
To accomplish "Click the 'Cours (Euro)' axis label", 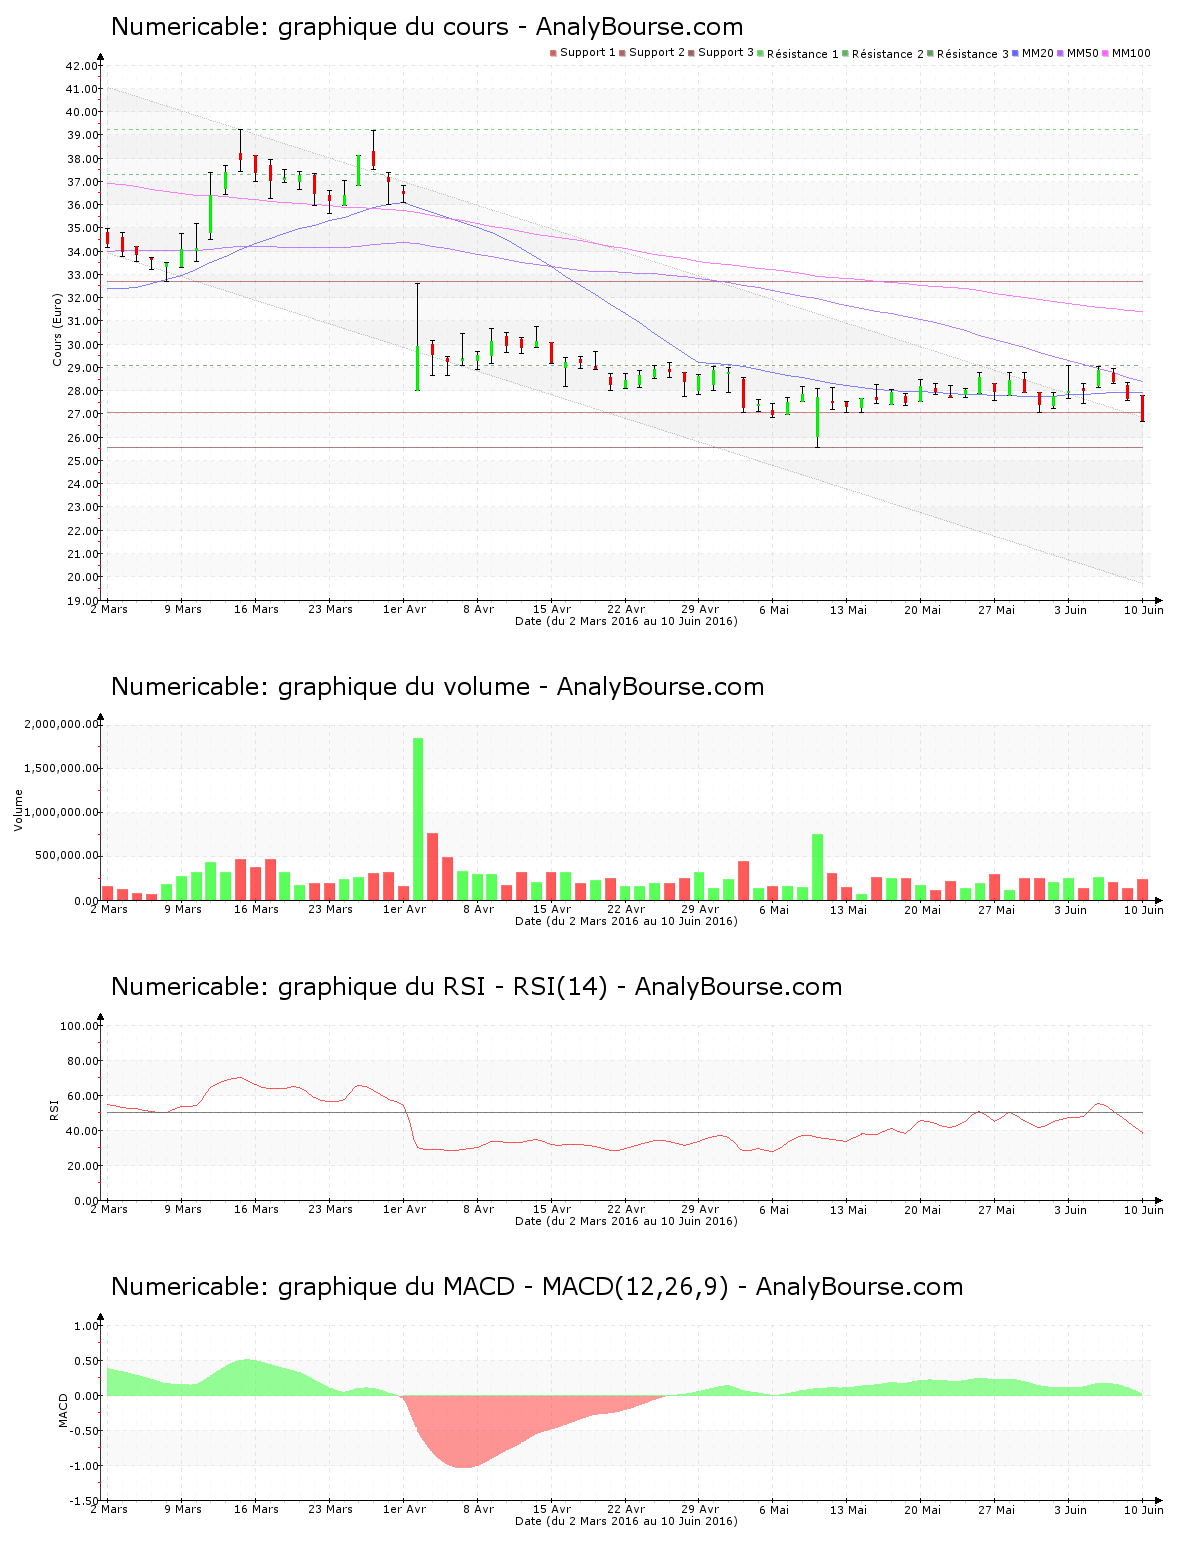I will (58, 329).
